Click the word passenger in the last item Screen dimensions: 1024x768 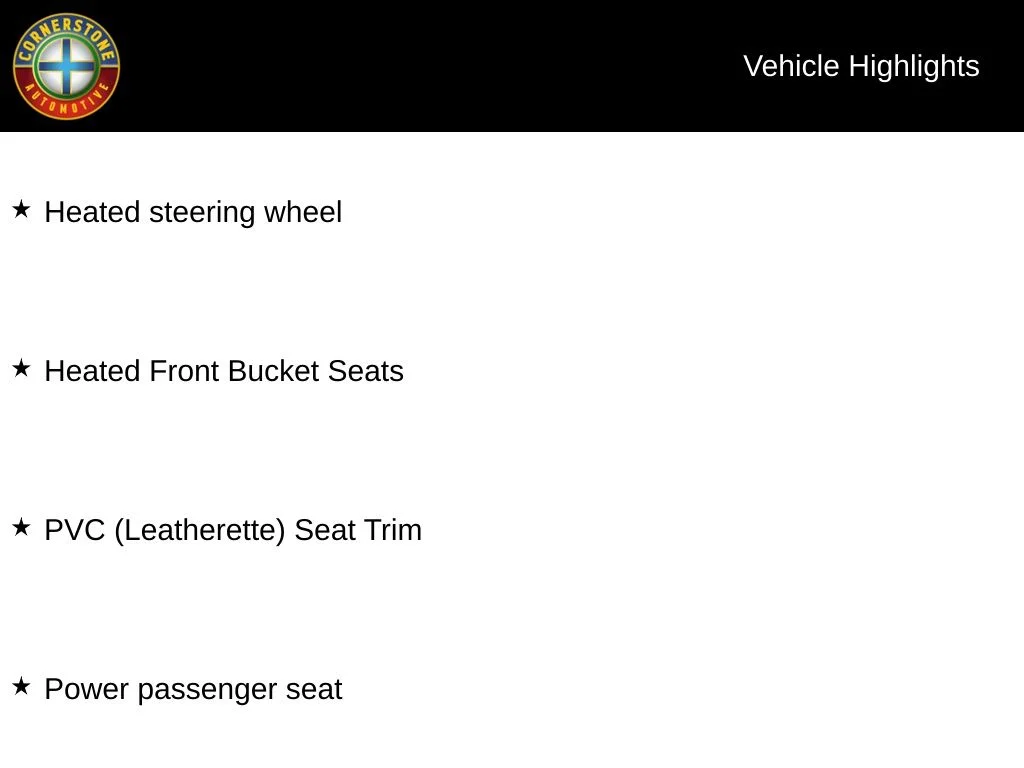coord(207,691)
